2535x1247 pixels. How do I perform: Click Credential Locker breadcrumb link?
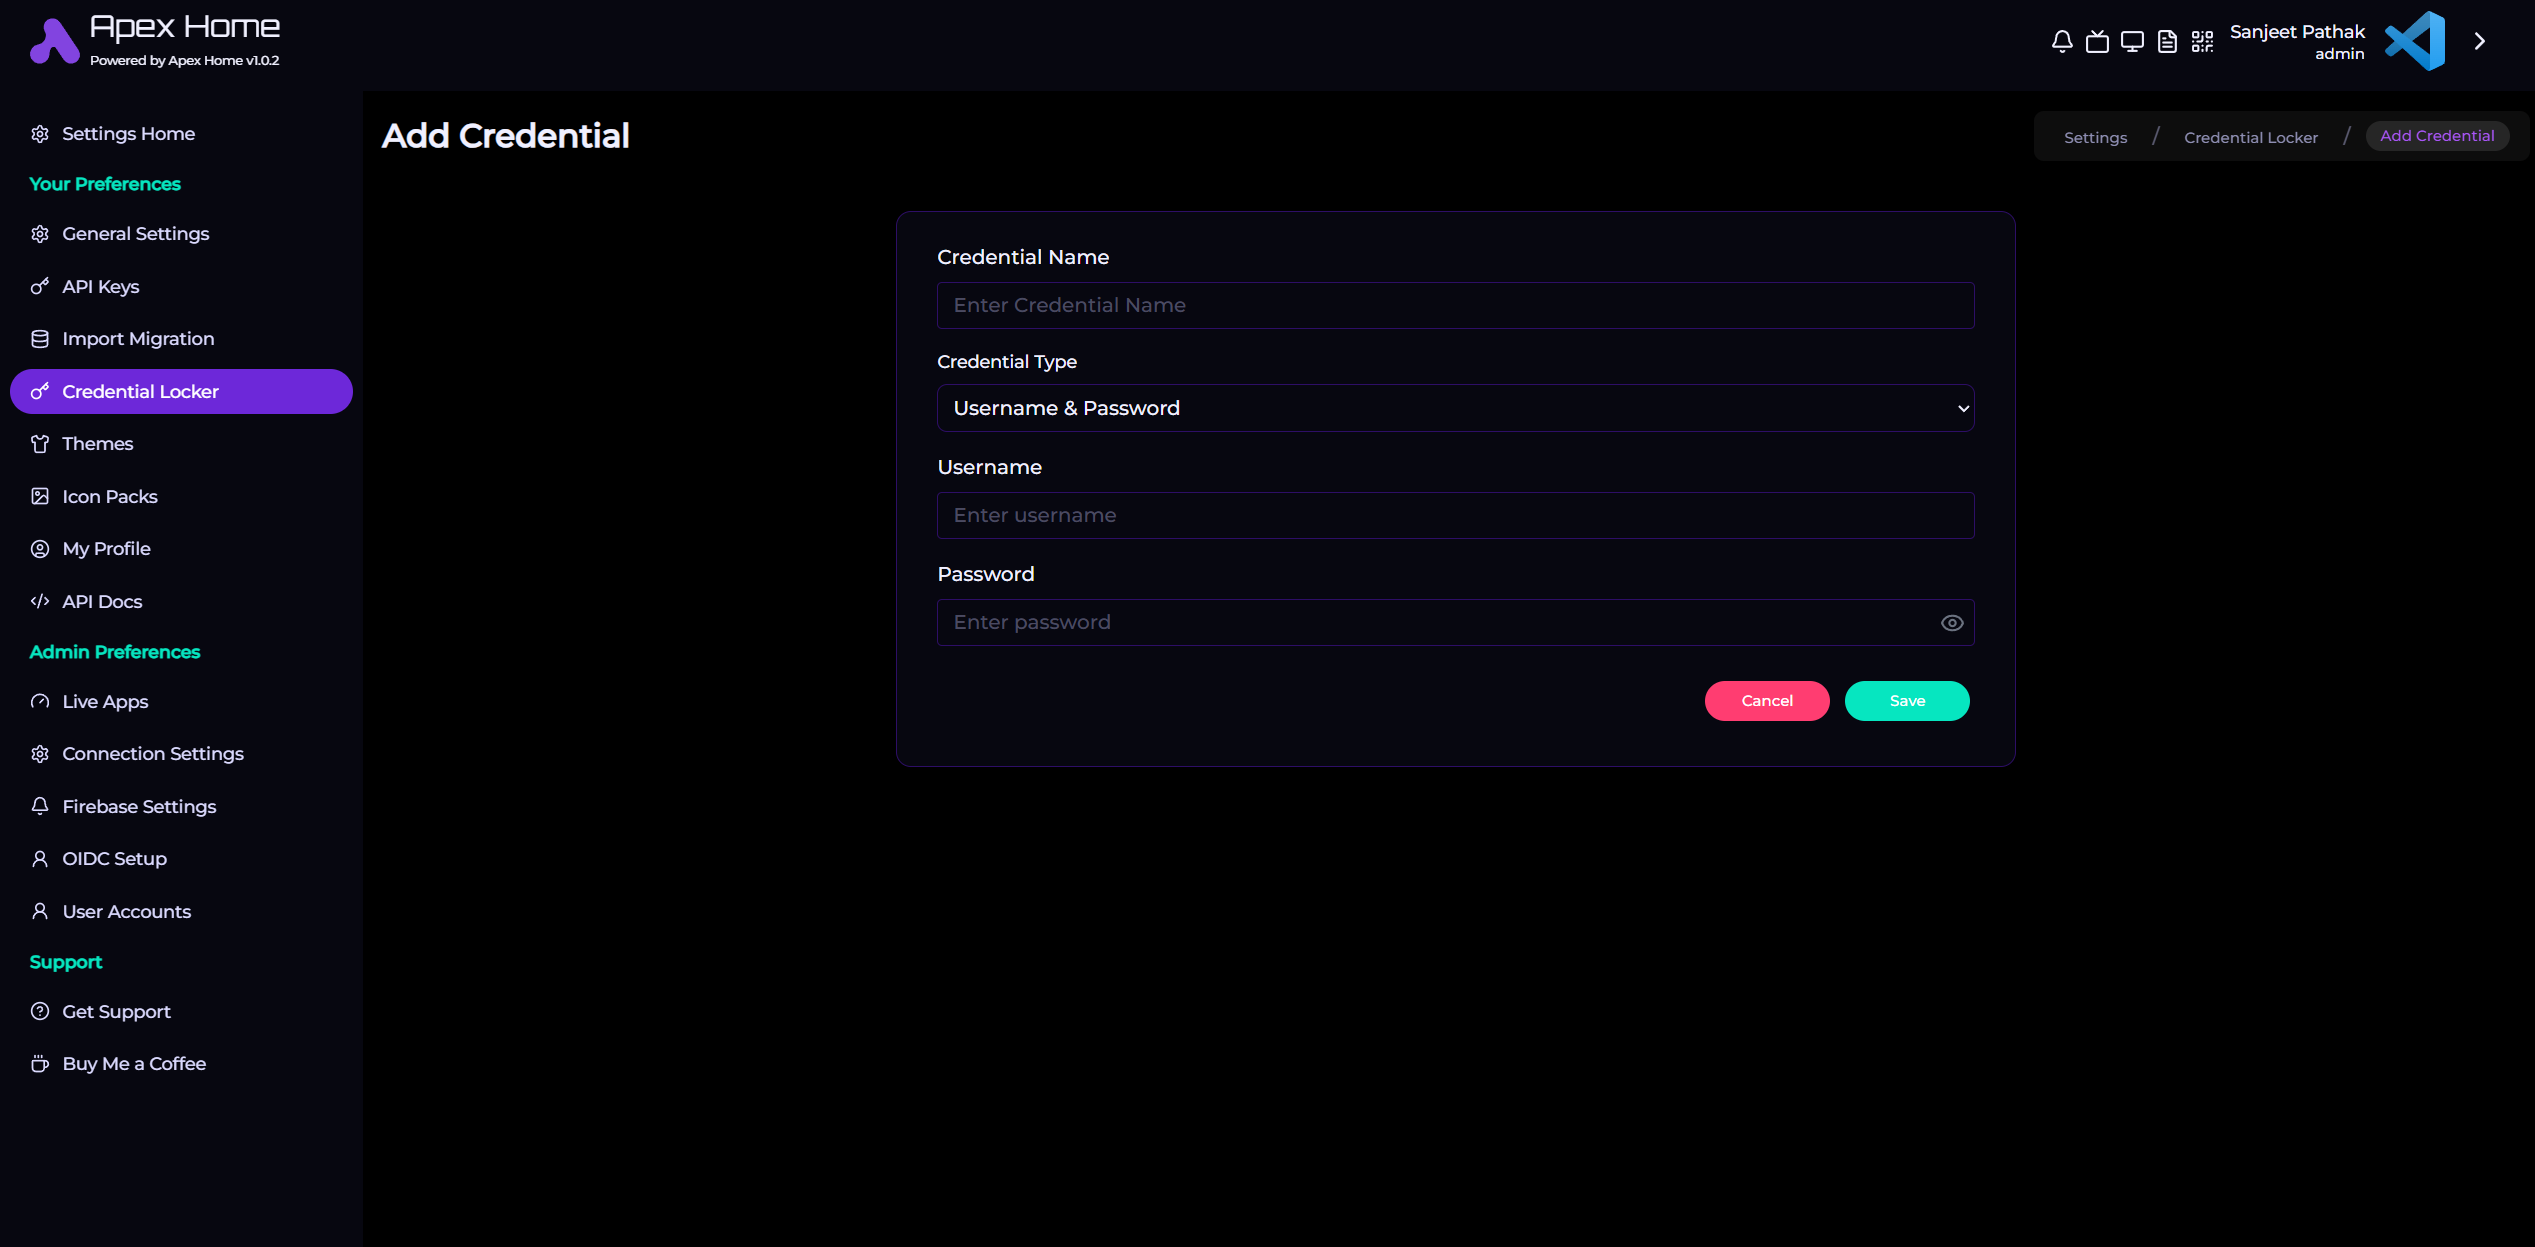[x=2250, y=138]
